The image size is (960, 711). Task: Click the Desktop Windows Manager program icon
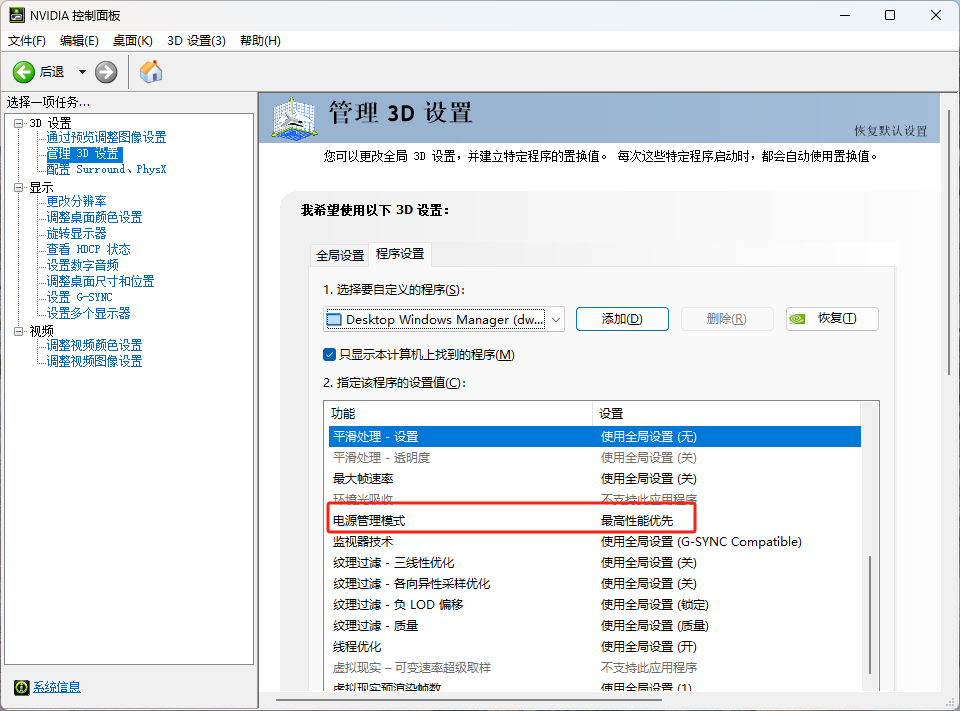click(x=334, y=320)
